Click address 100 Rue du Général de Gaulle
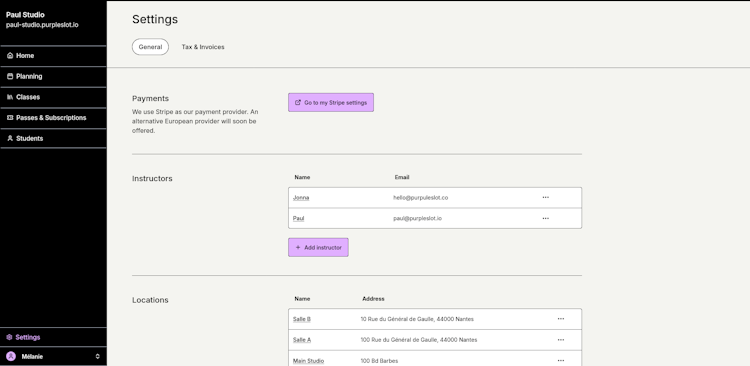This screenshot has width=750, height=366. pos(419,340)
